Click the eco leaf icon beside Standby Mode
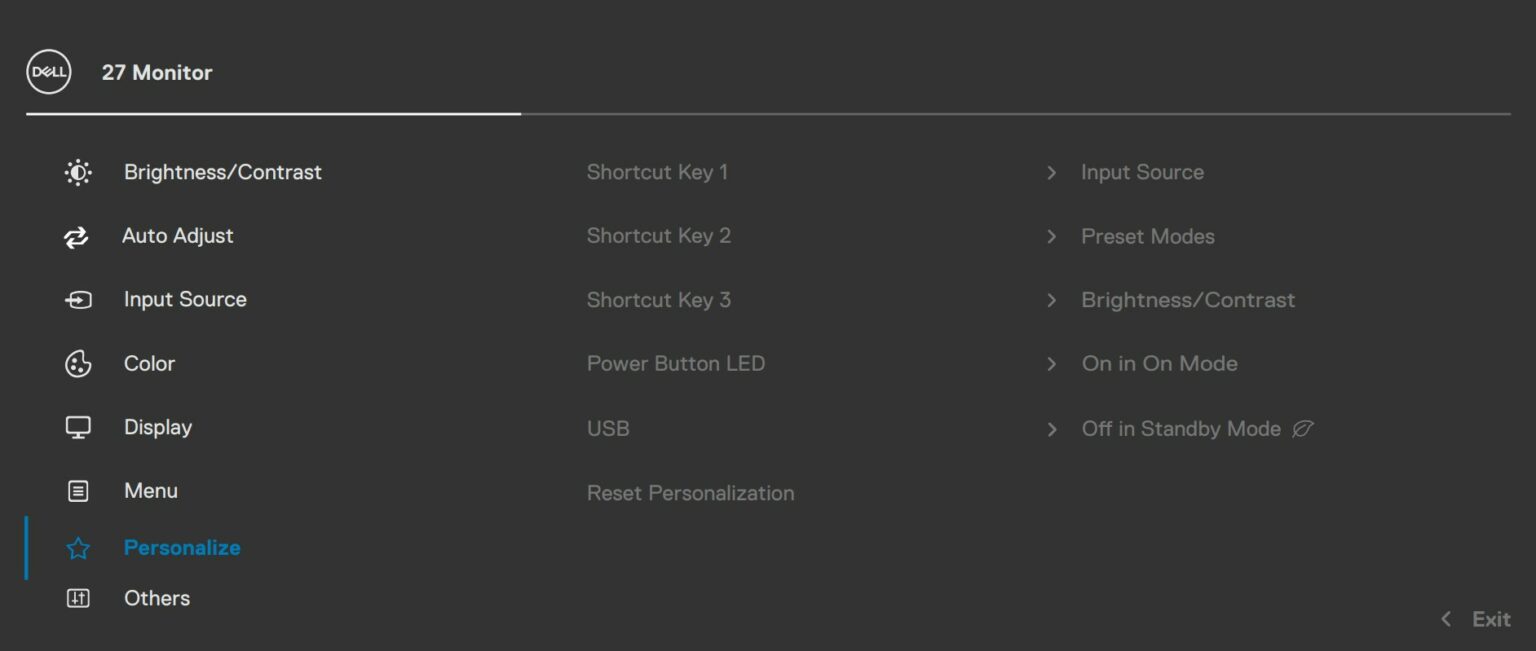The image size is (1536, 651). [x=1302, y=429]
